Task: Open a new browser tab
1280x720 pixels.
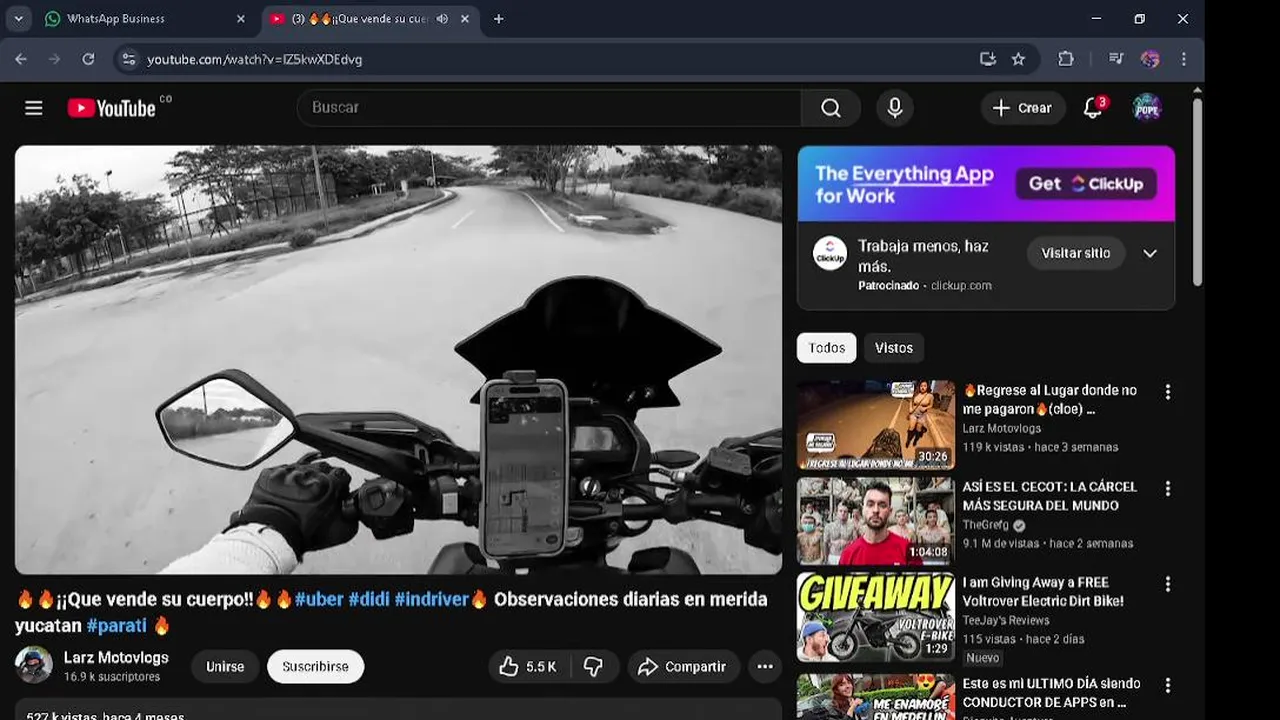Action: tap(498, 19)
